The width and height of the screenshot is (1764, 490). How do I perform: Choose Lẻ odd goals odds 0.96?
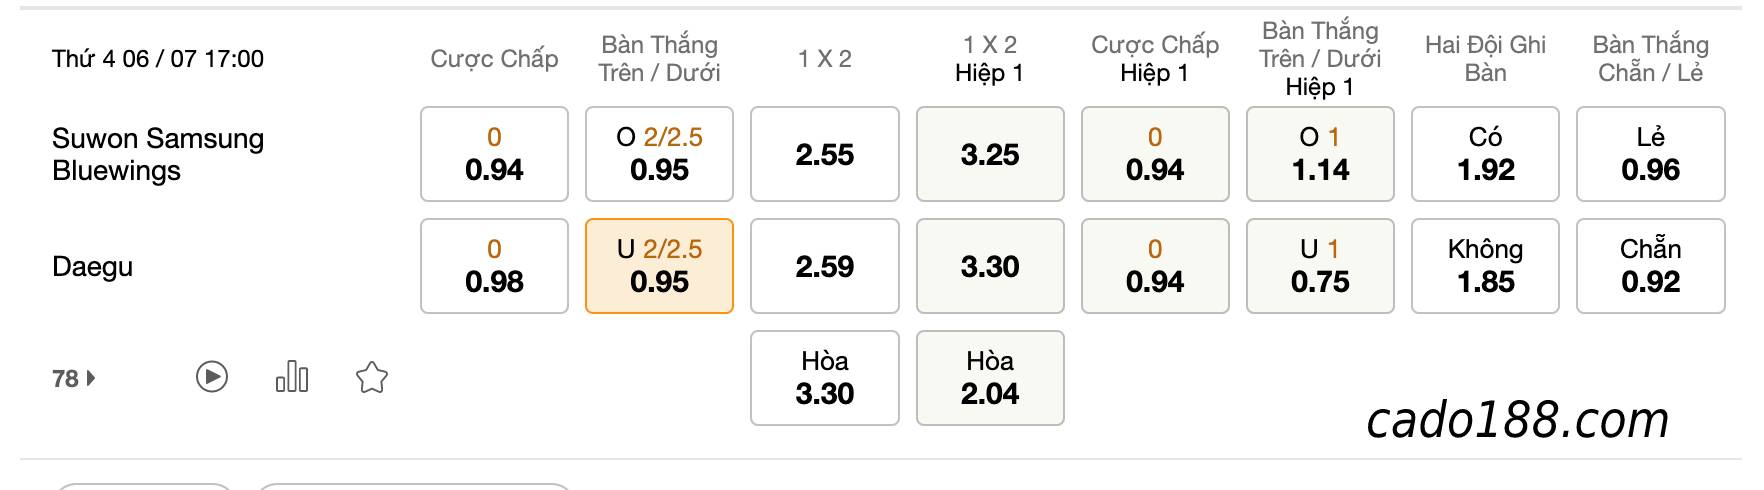1651,154
